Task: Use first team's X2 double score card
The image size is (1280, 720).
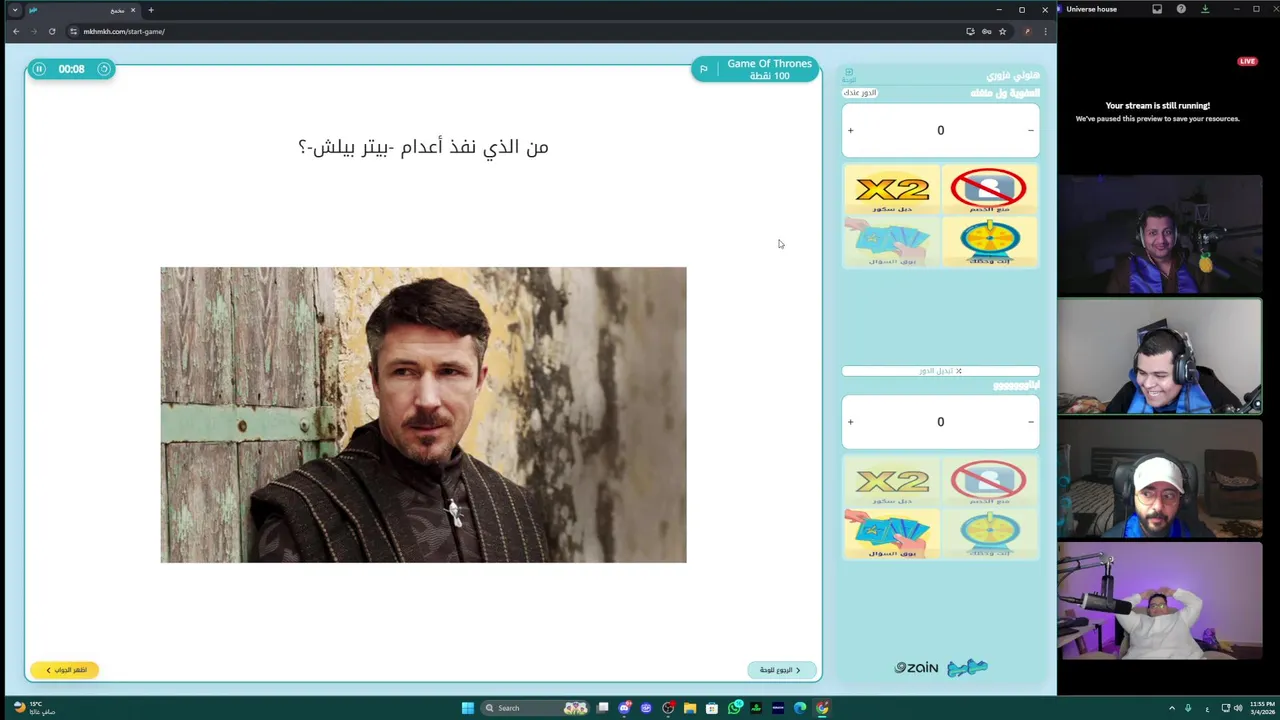Action: 892,190
